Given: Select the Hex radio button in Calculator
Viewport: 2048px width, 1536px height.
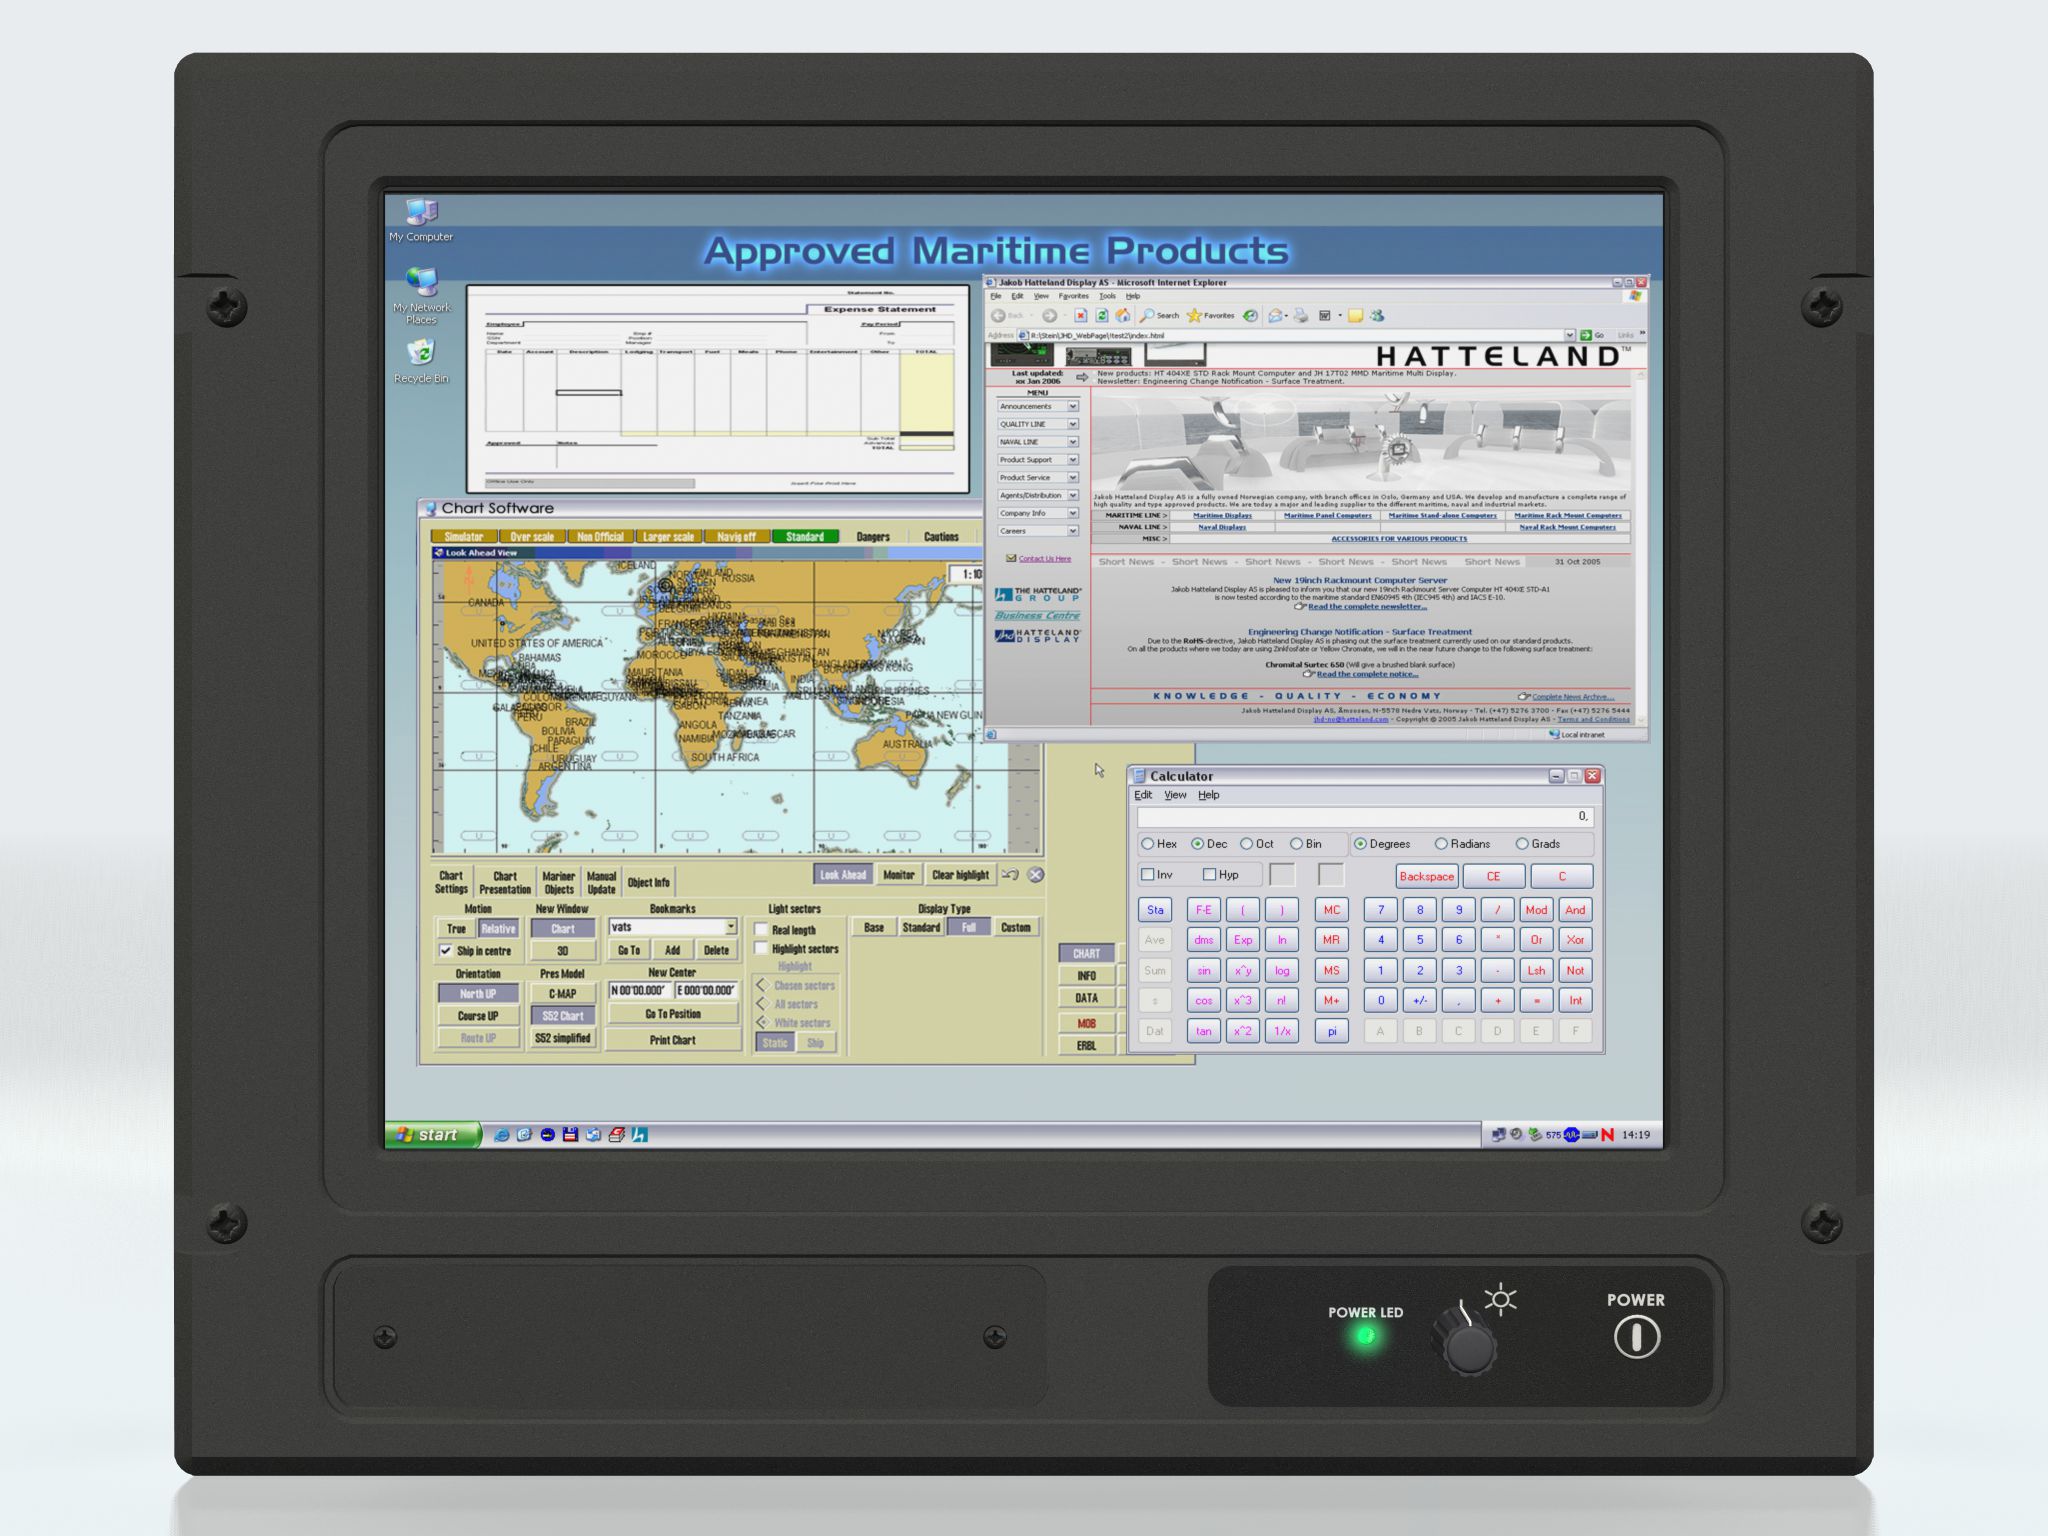Looking at the screenshot, I should (x=1148, y=844).
